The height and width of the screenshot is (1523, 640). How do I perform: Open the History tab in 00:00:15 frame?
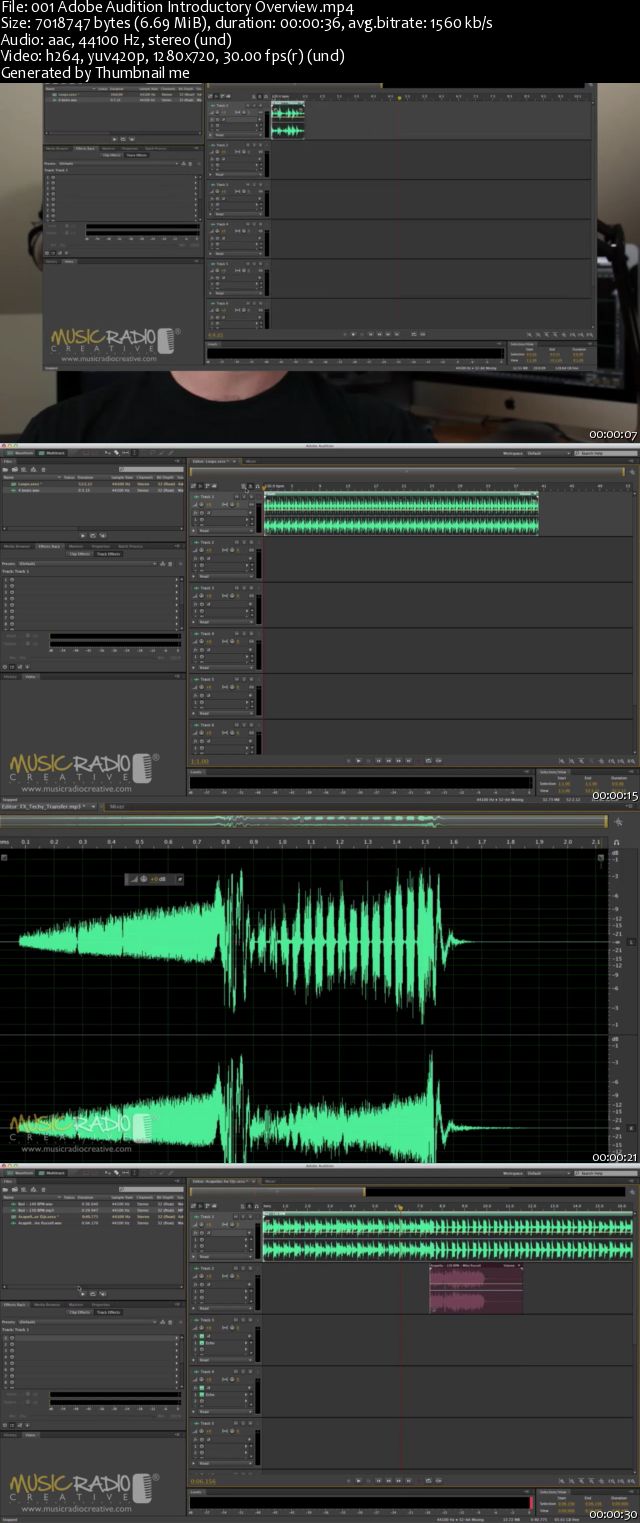pos(10,676)
